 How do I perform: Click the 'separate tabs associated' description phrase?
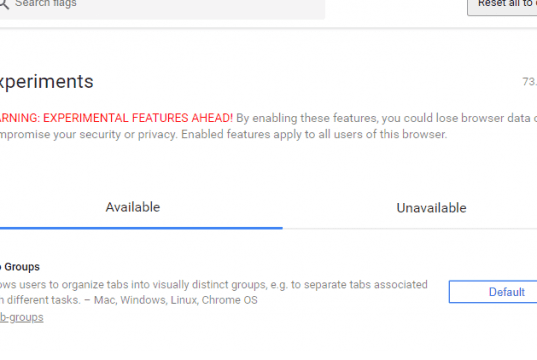[x=359, y=285]
